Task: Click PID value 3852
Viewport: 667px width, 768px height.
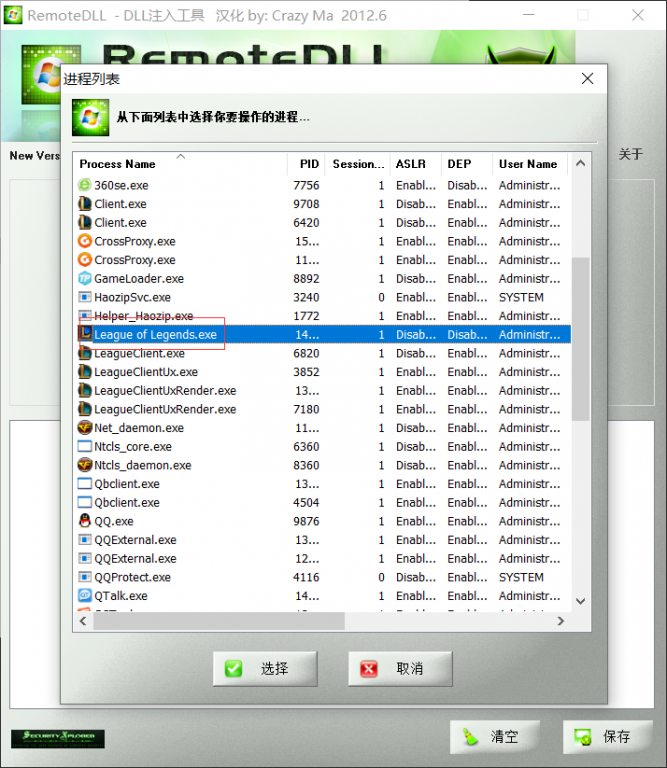Action: (306, 372)
